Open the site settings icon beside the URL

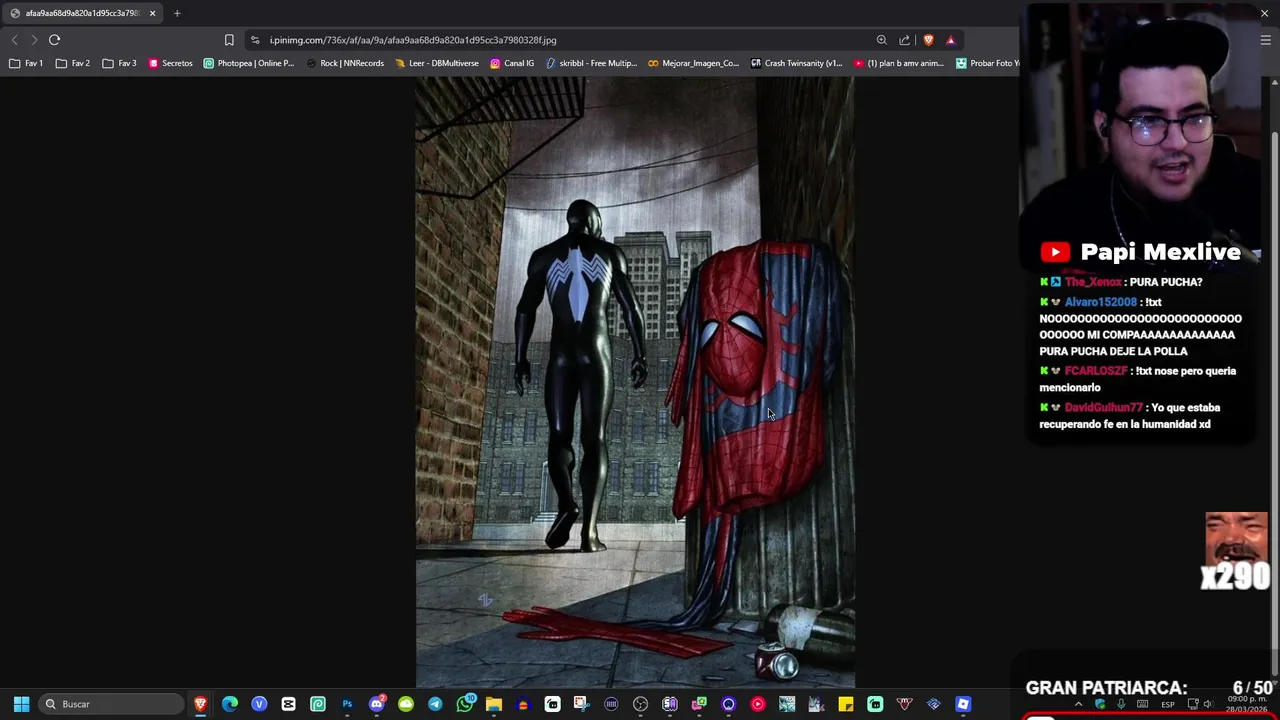[255, 40]
